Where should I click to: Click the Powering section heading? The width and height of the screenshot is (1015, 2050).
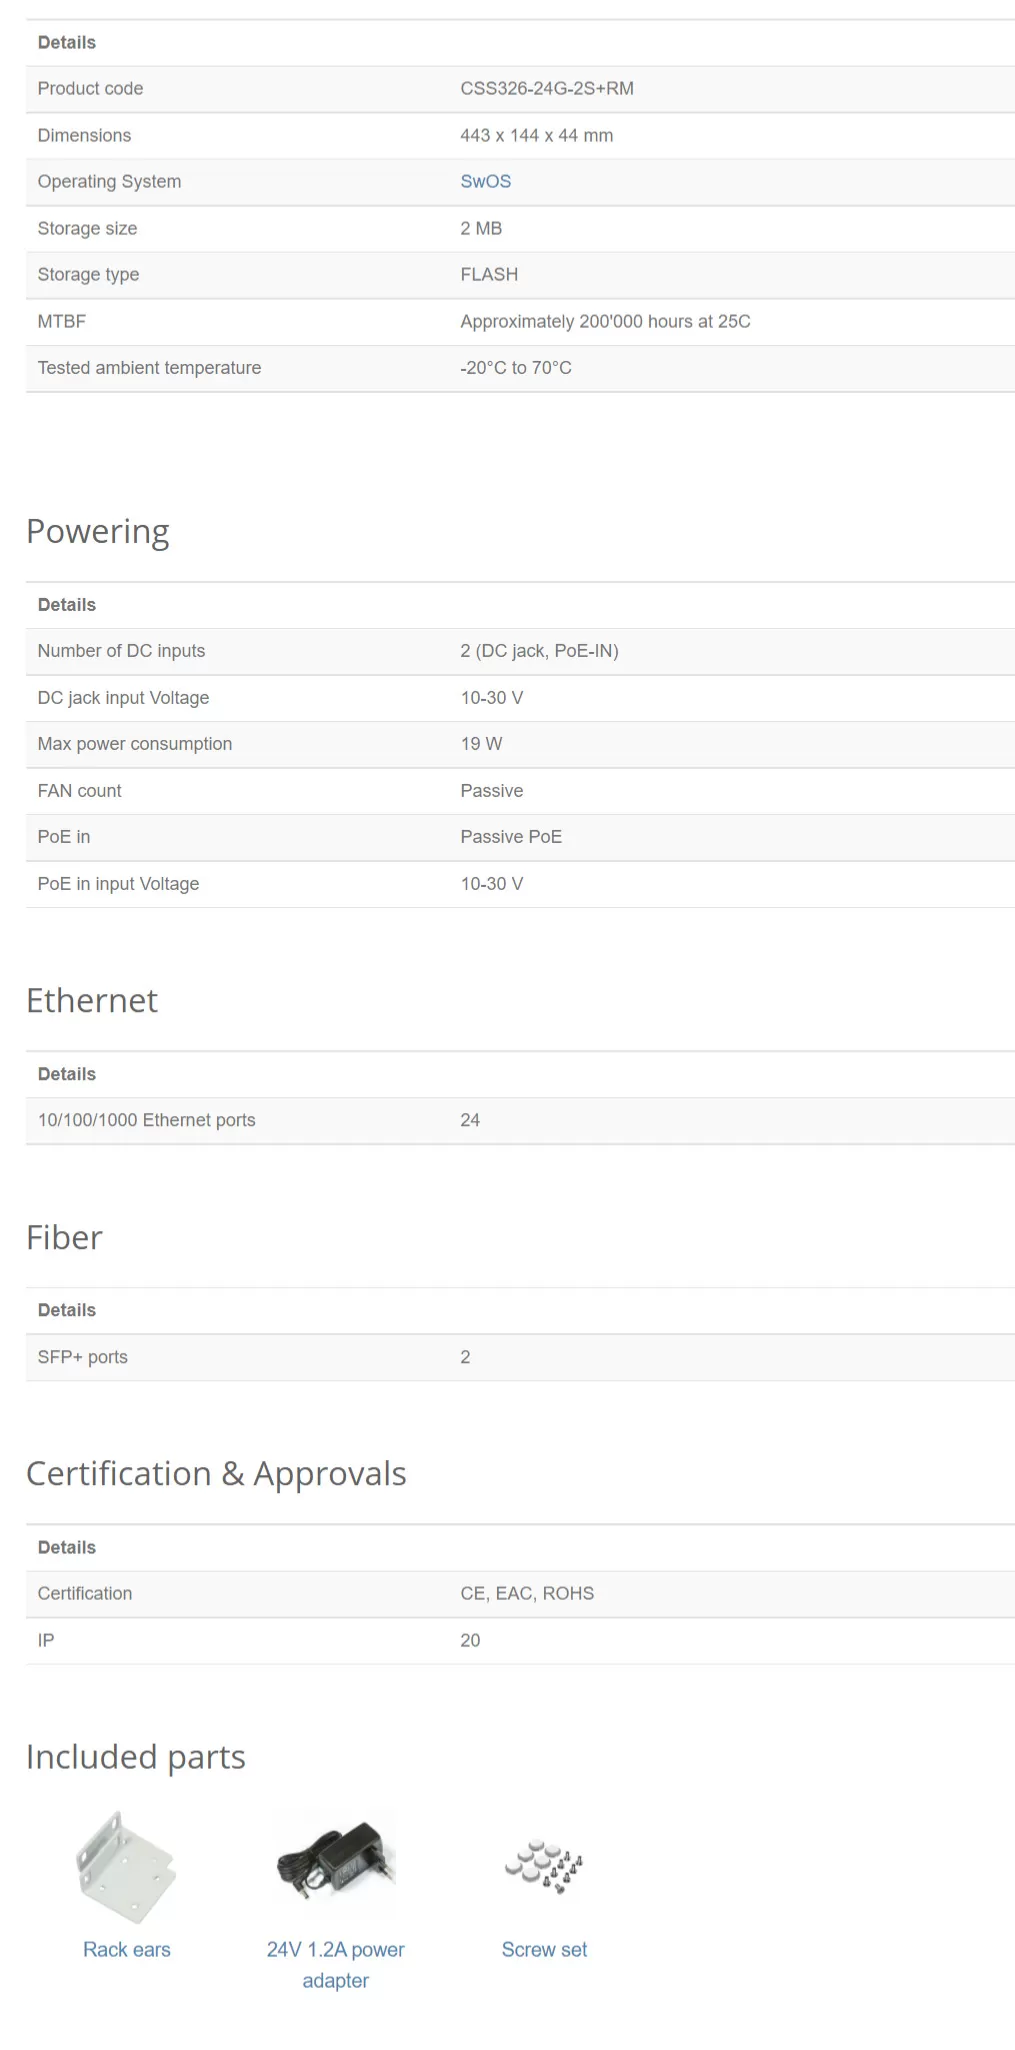(98, 531)
